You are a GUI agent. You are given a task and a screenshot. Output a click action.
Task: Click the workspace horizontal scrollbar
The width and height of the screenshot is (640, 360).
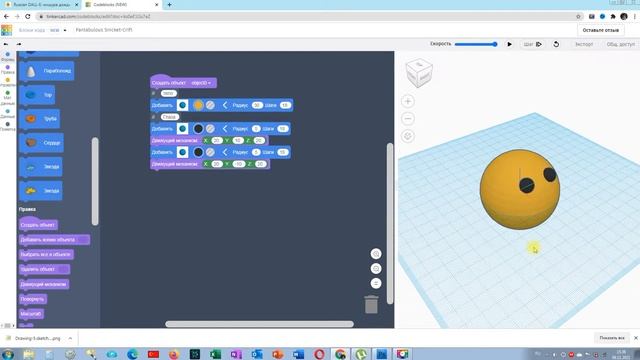260,324
